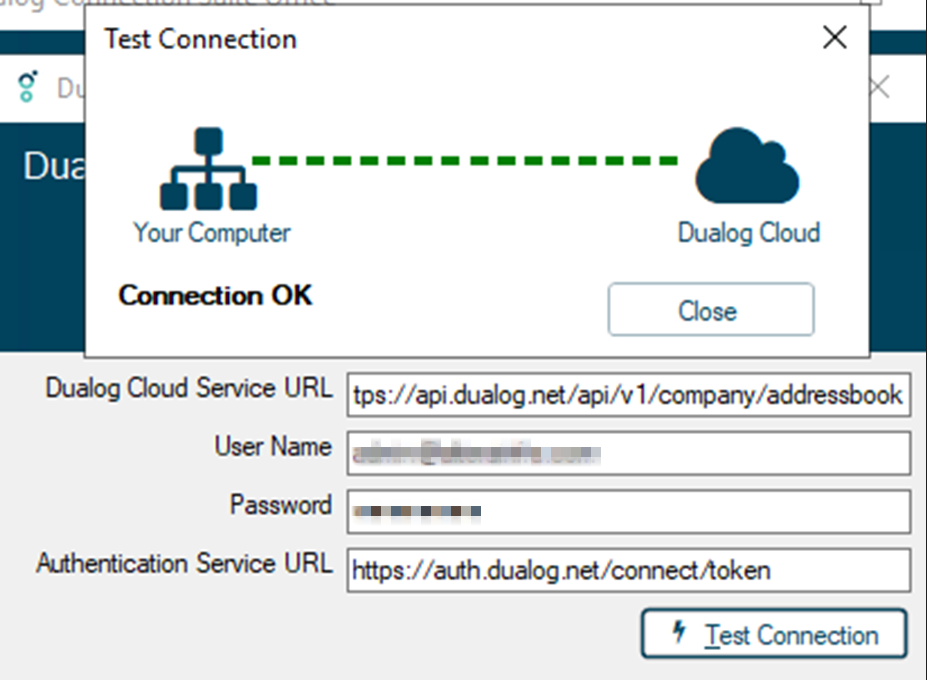Click the Test Connection button

coord(774,633)
